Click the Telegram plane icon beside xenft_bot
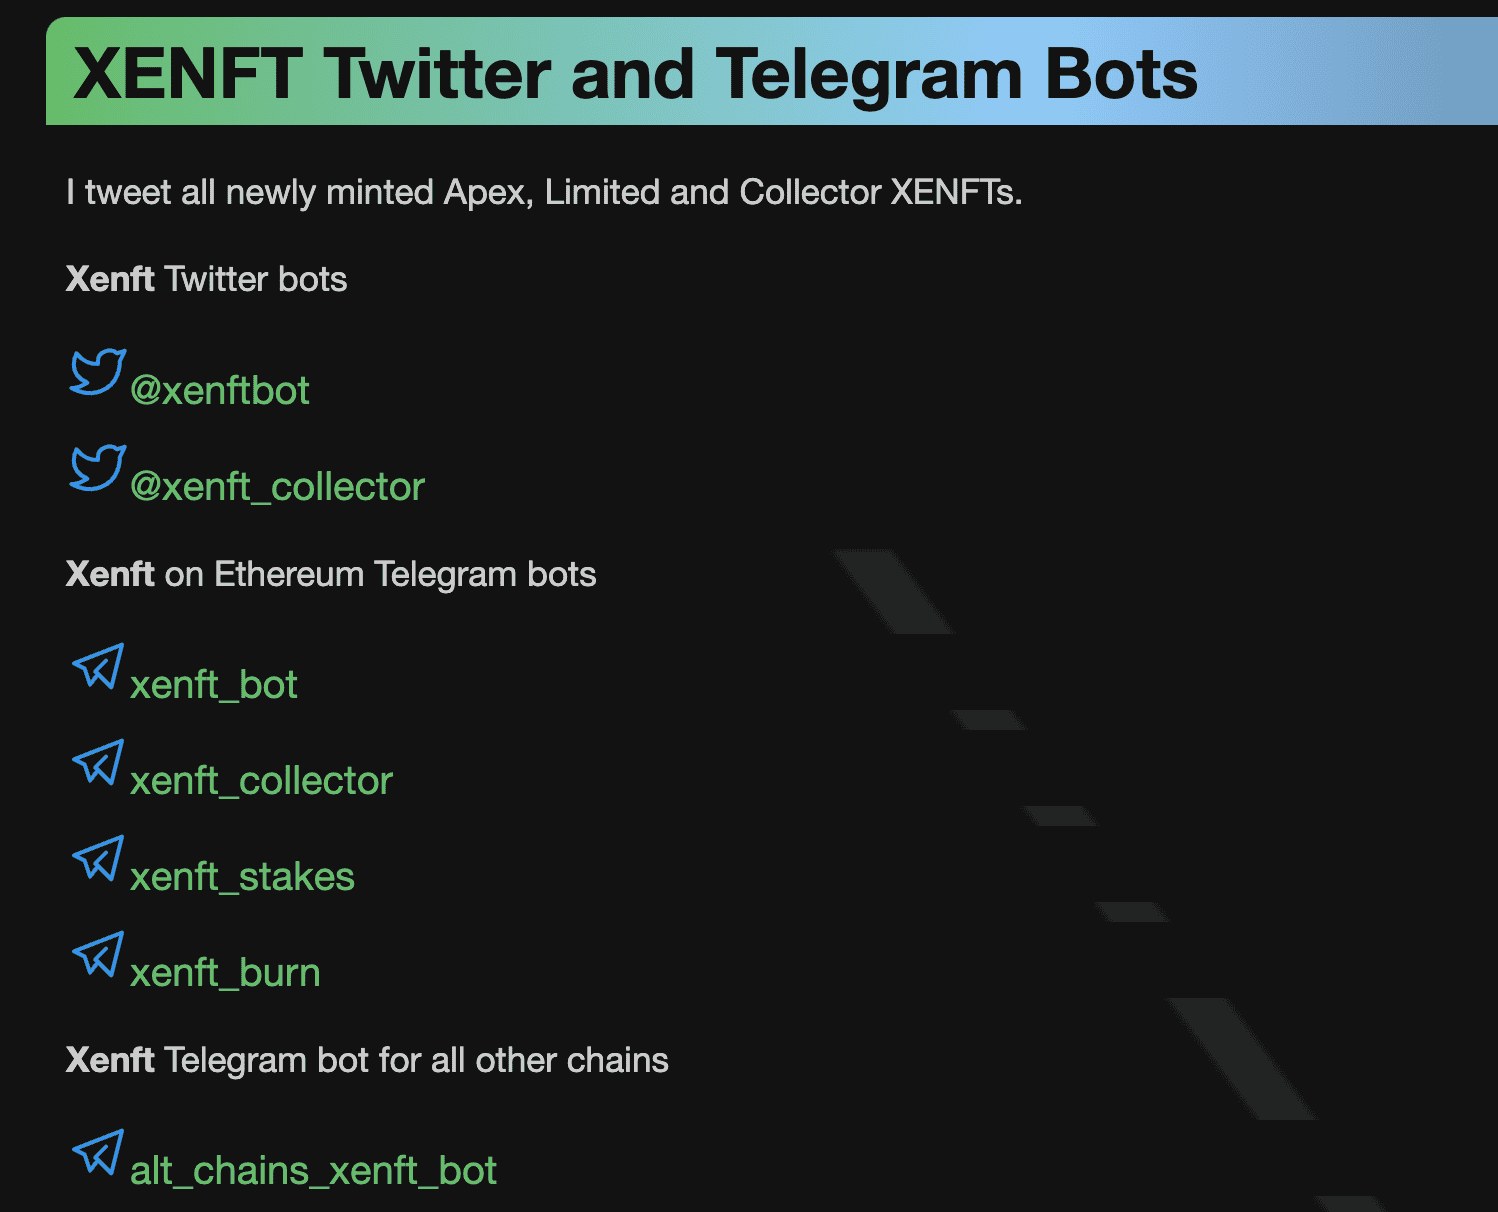1498x1212 pixels. coord(98,666)
